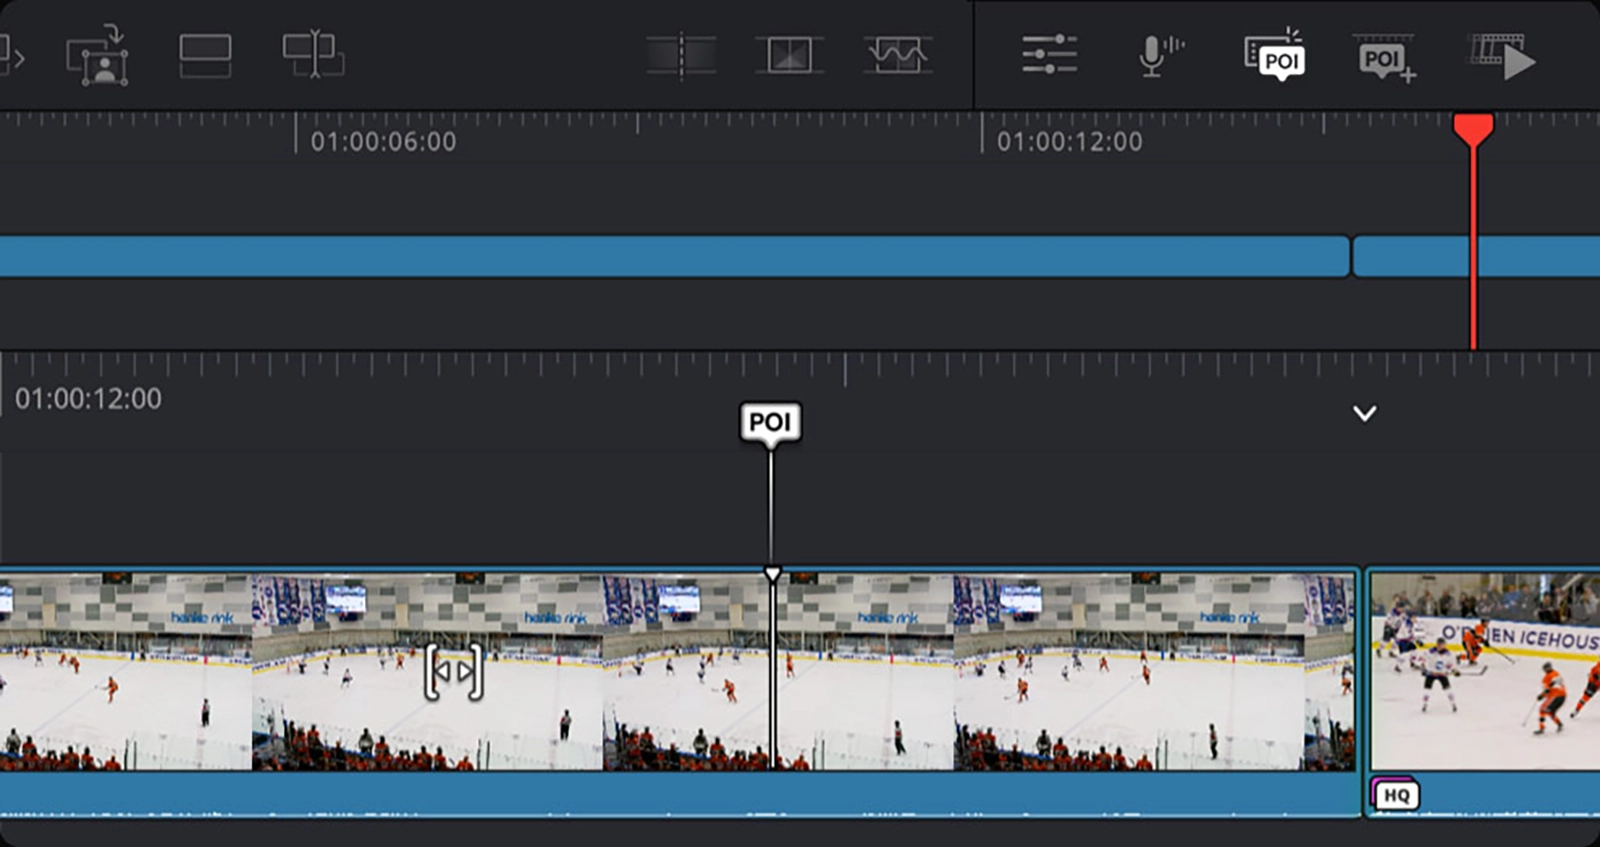The width and height of the screenshot is (1600, 847).
Task: Click the voiceover microphone icon
Action: pyautogui.click(x=1158, y=56)
